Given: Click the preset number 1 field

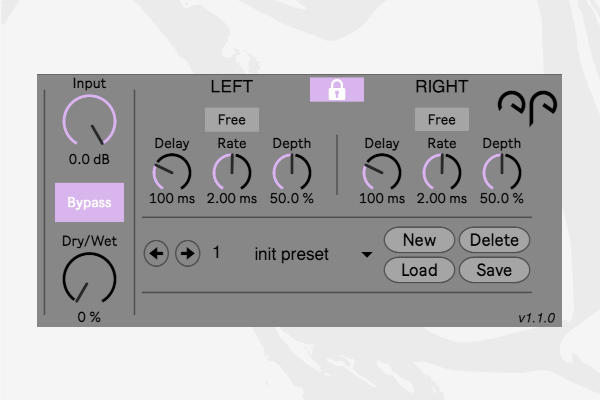Looking at the screenshot, I should pyautogui.click(x=217, y=253).
